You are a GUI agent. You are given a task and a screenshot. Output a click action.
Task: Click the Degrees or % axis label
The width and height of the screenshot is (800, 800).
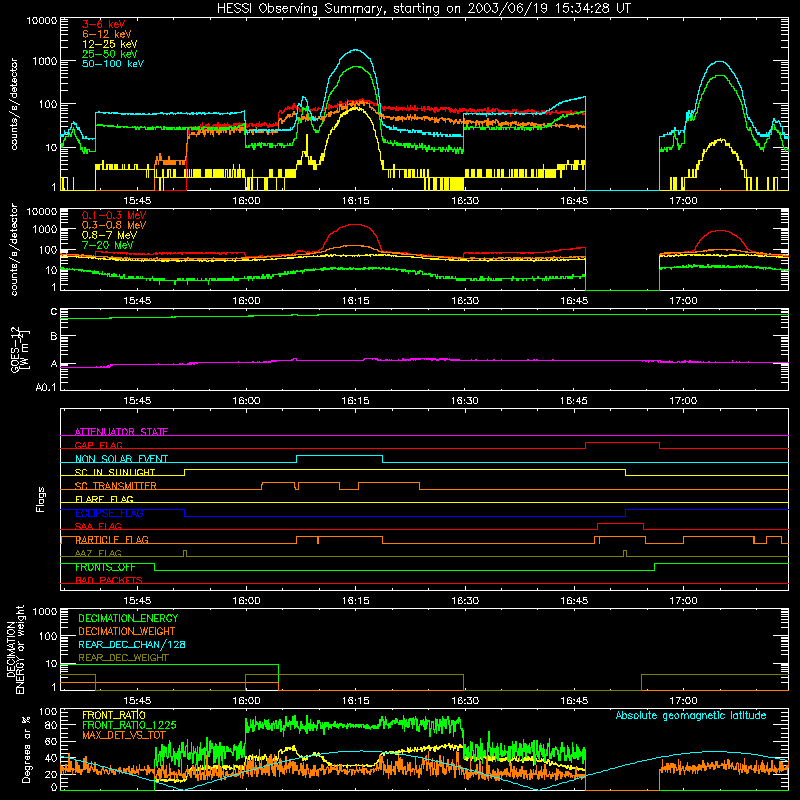point(26,749)
